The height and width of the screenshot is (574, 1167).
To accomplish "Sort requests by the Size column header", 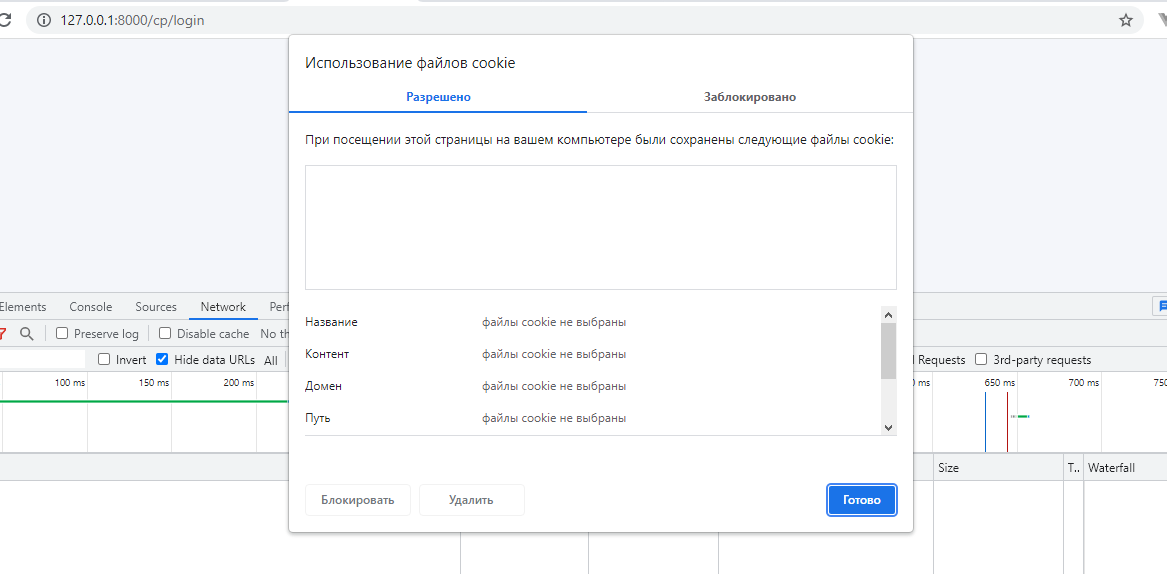I will [948, 468].
